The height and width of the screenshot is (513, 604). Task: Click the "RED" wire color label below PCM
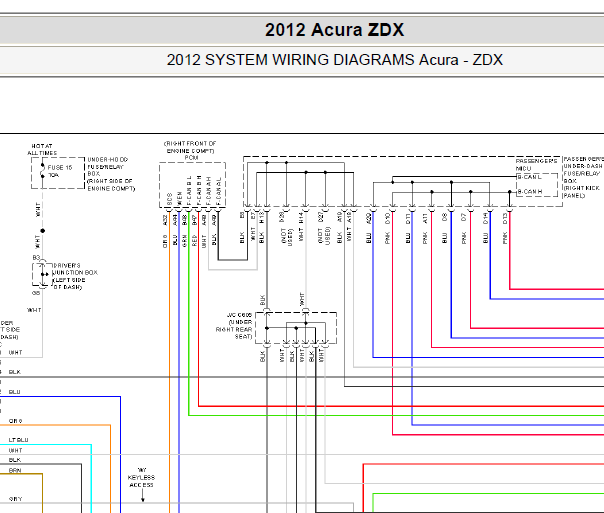[195, 241]
